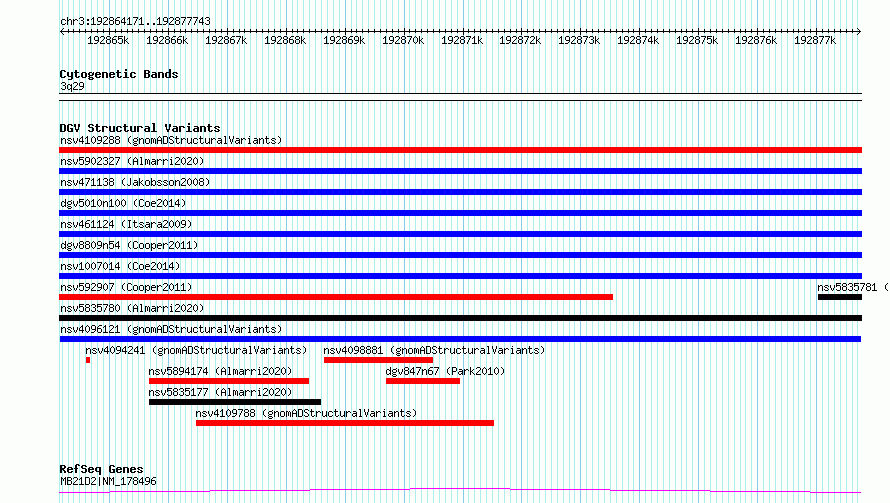Open nsv5835780 (Almarri2020) variant label
The image size is (890, 503).
132,308
